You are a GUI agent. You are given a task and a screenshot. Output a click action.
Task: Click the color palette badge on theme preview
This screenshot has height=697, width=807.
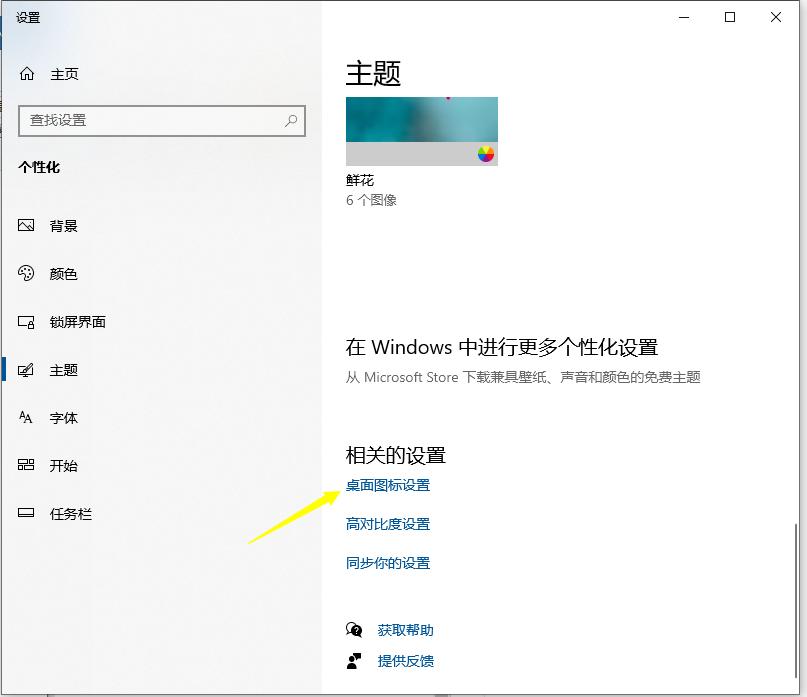[x=487, y=154]
